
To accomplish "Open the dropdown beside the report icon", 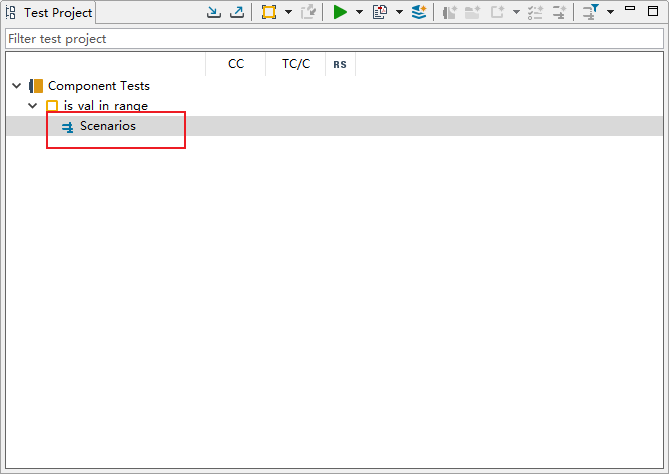I will [x=399, y=12].
